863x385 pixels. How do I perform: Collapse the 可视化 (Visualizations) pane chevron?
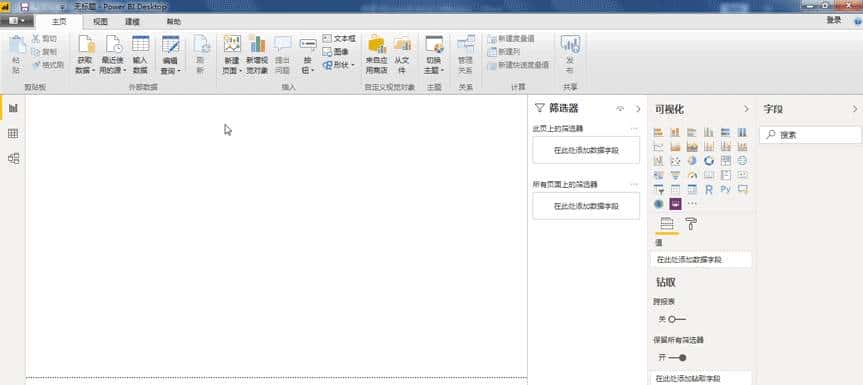[746, 109]
